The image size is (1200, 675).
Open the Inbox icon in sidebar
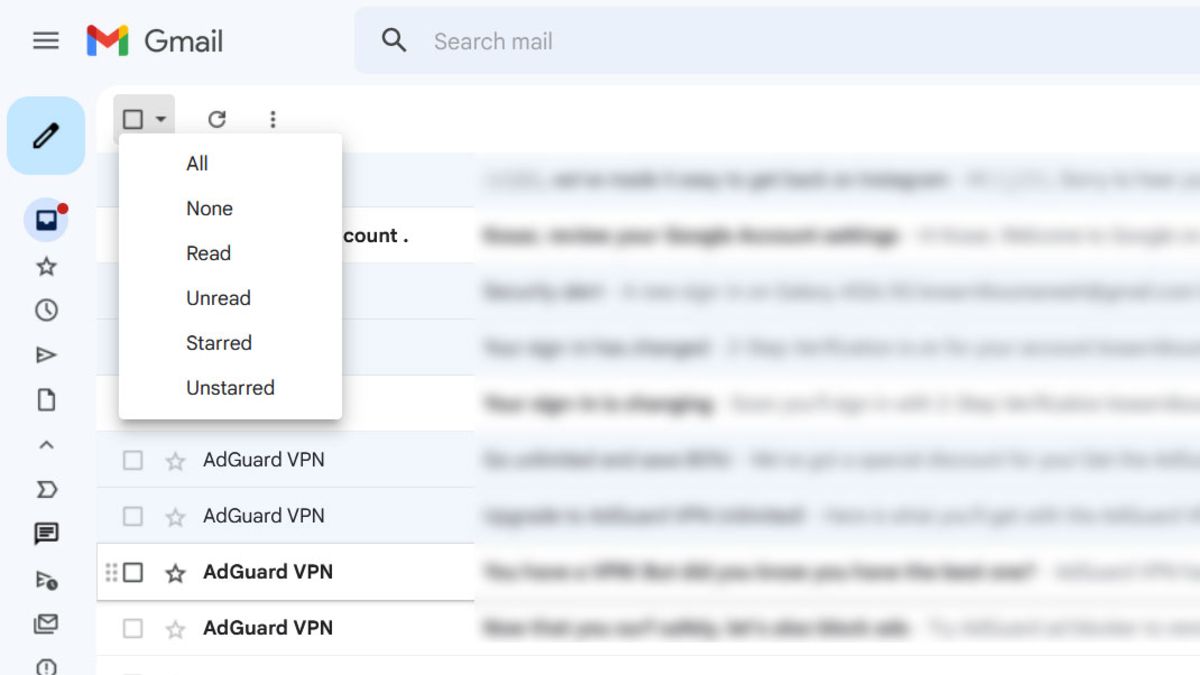coord(46,220)
